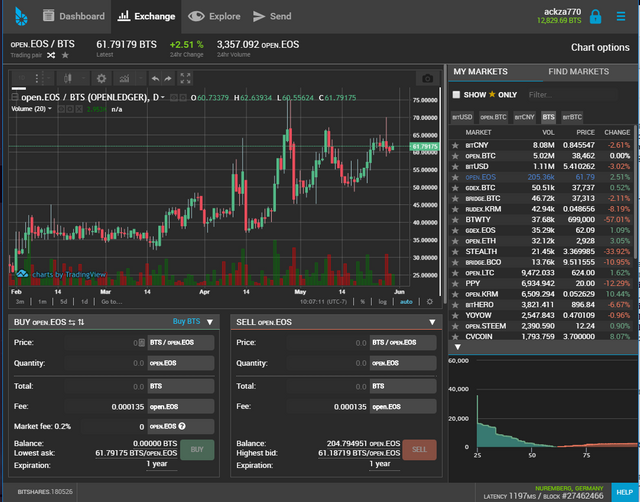Open Explore tab
Viewport: 640px width, 502px height.
214,16
